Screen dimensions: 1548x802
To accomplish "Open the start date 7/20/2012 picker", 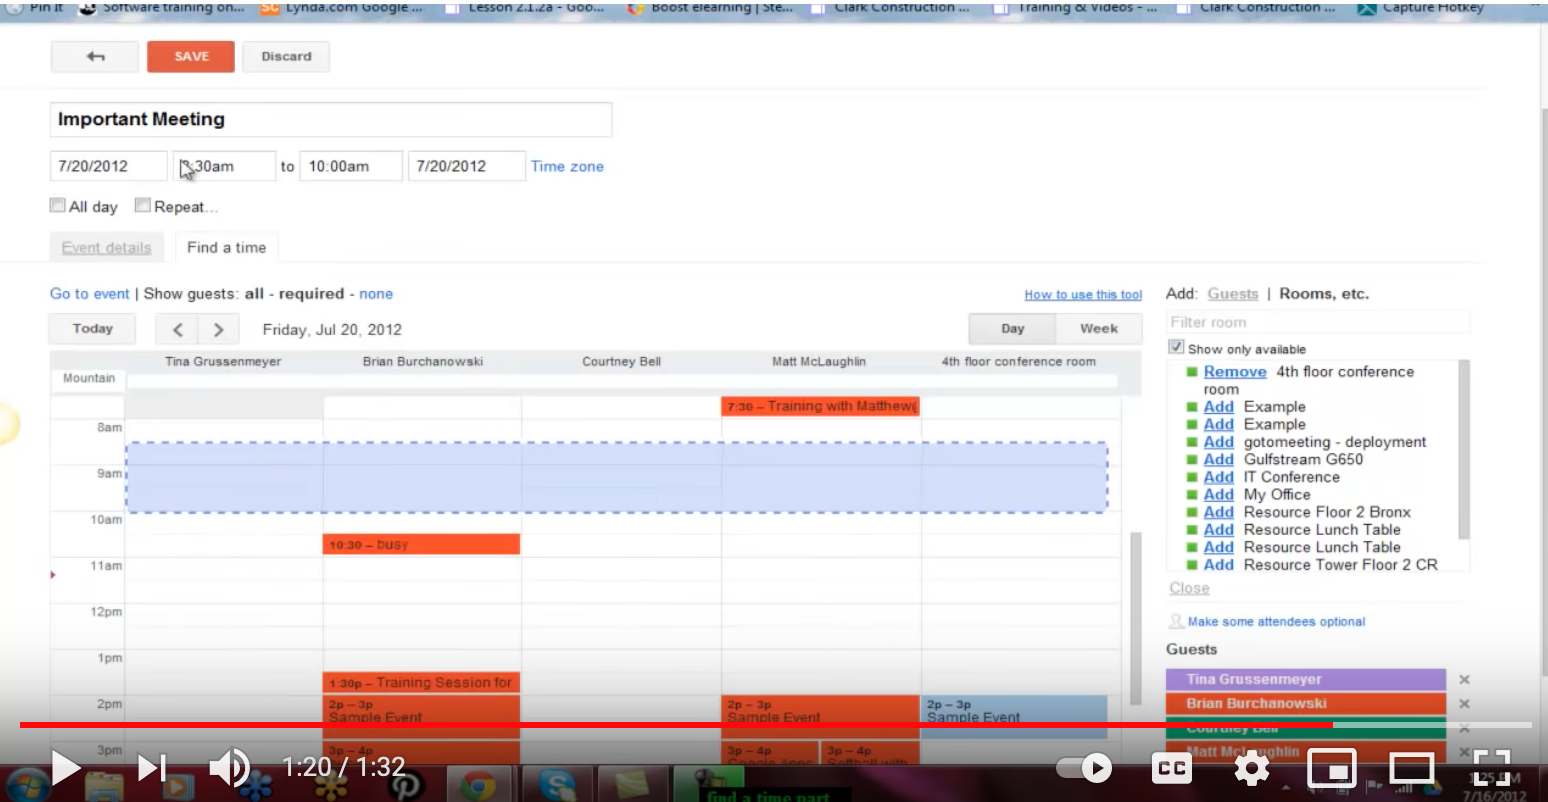I will click(x=108, y=166).
